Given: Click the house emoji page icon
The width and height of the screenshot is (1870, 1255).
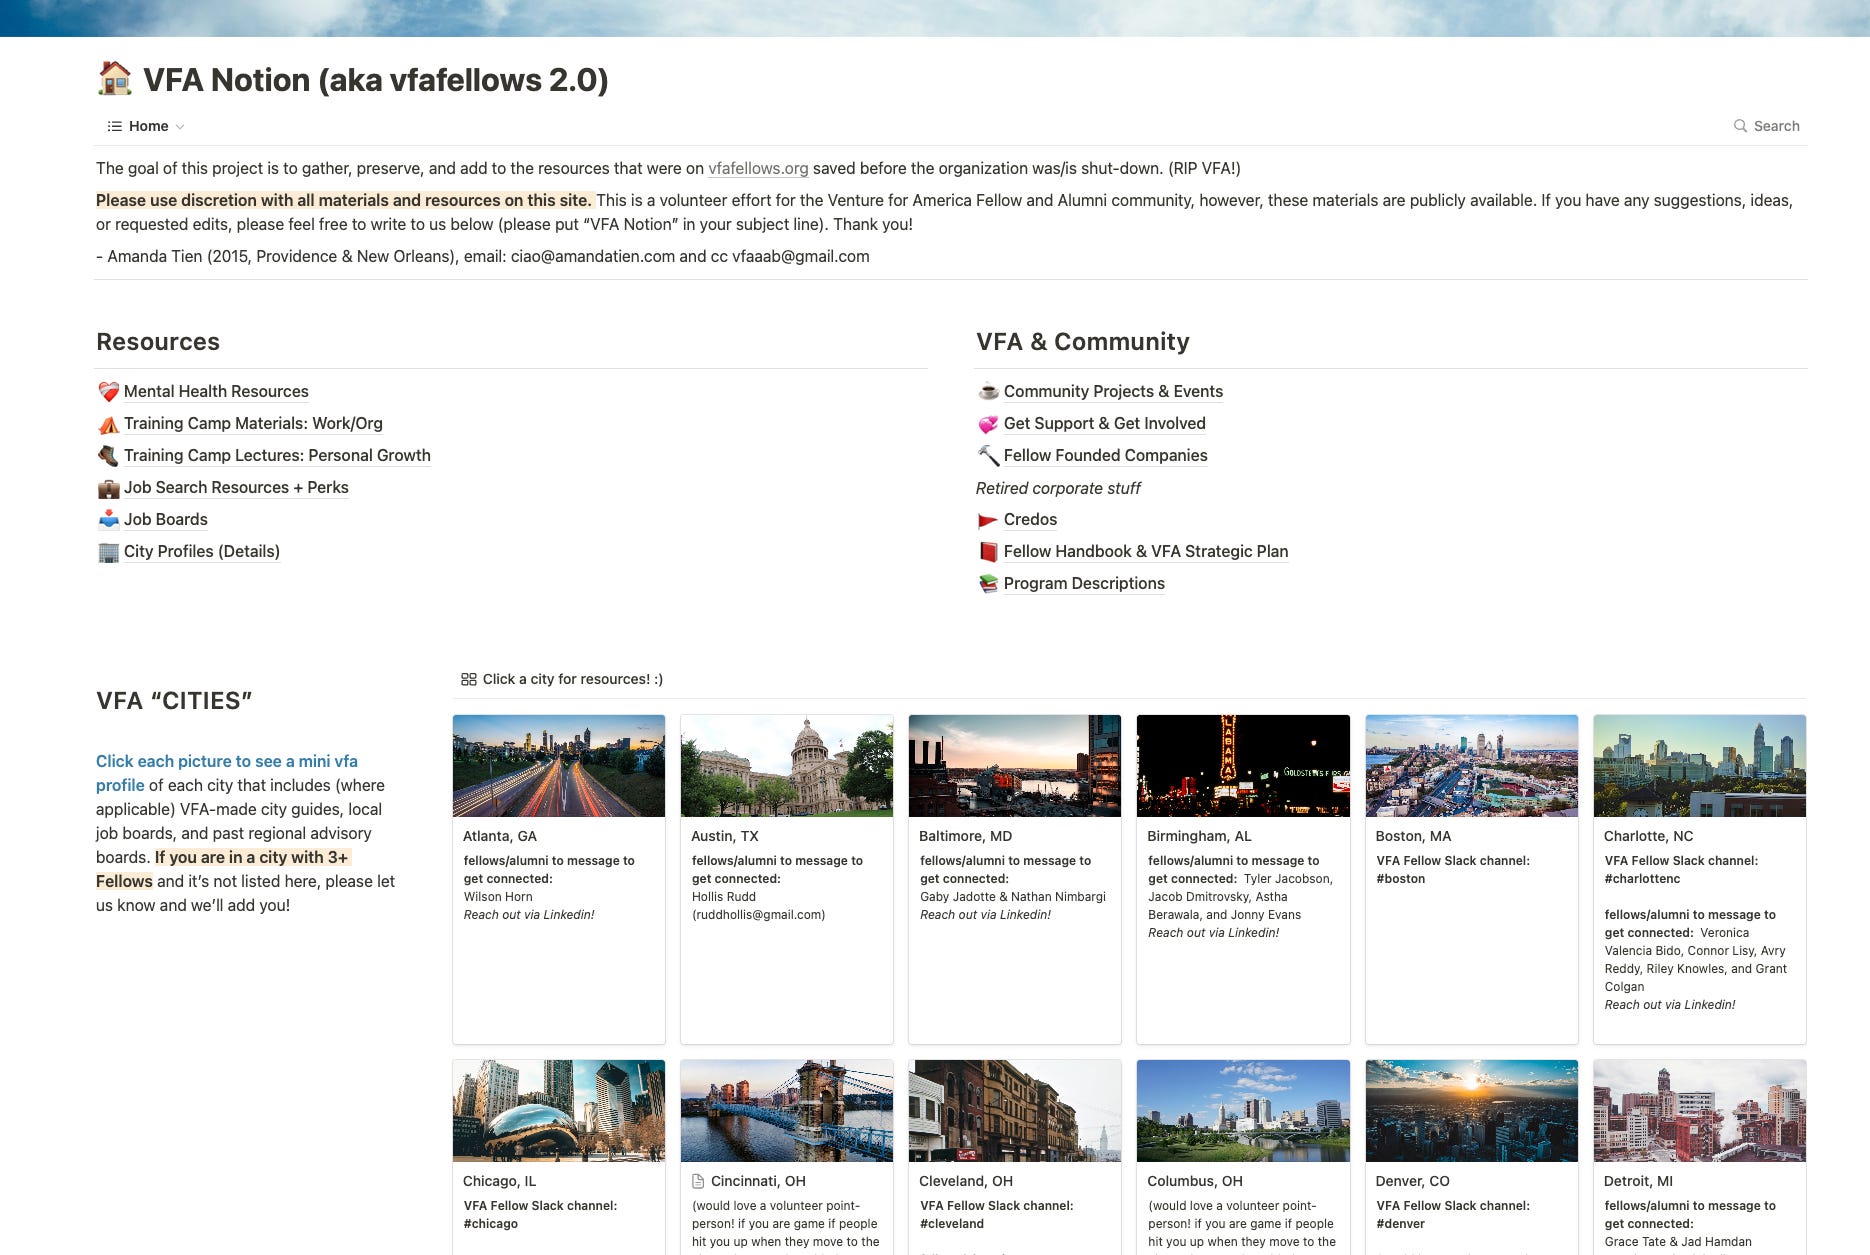Looking at the screenshot, I should pyautogui.click(x=115, y=79).
